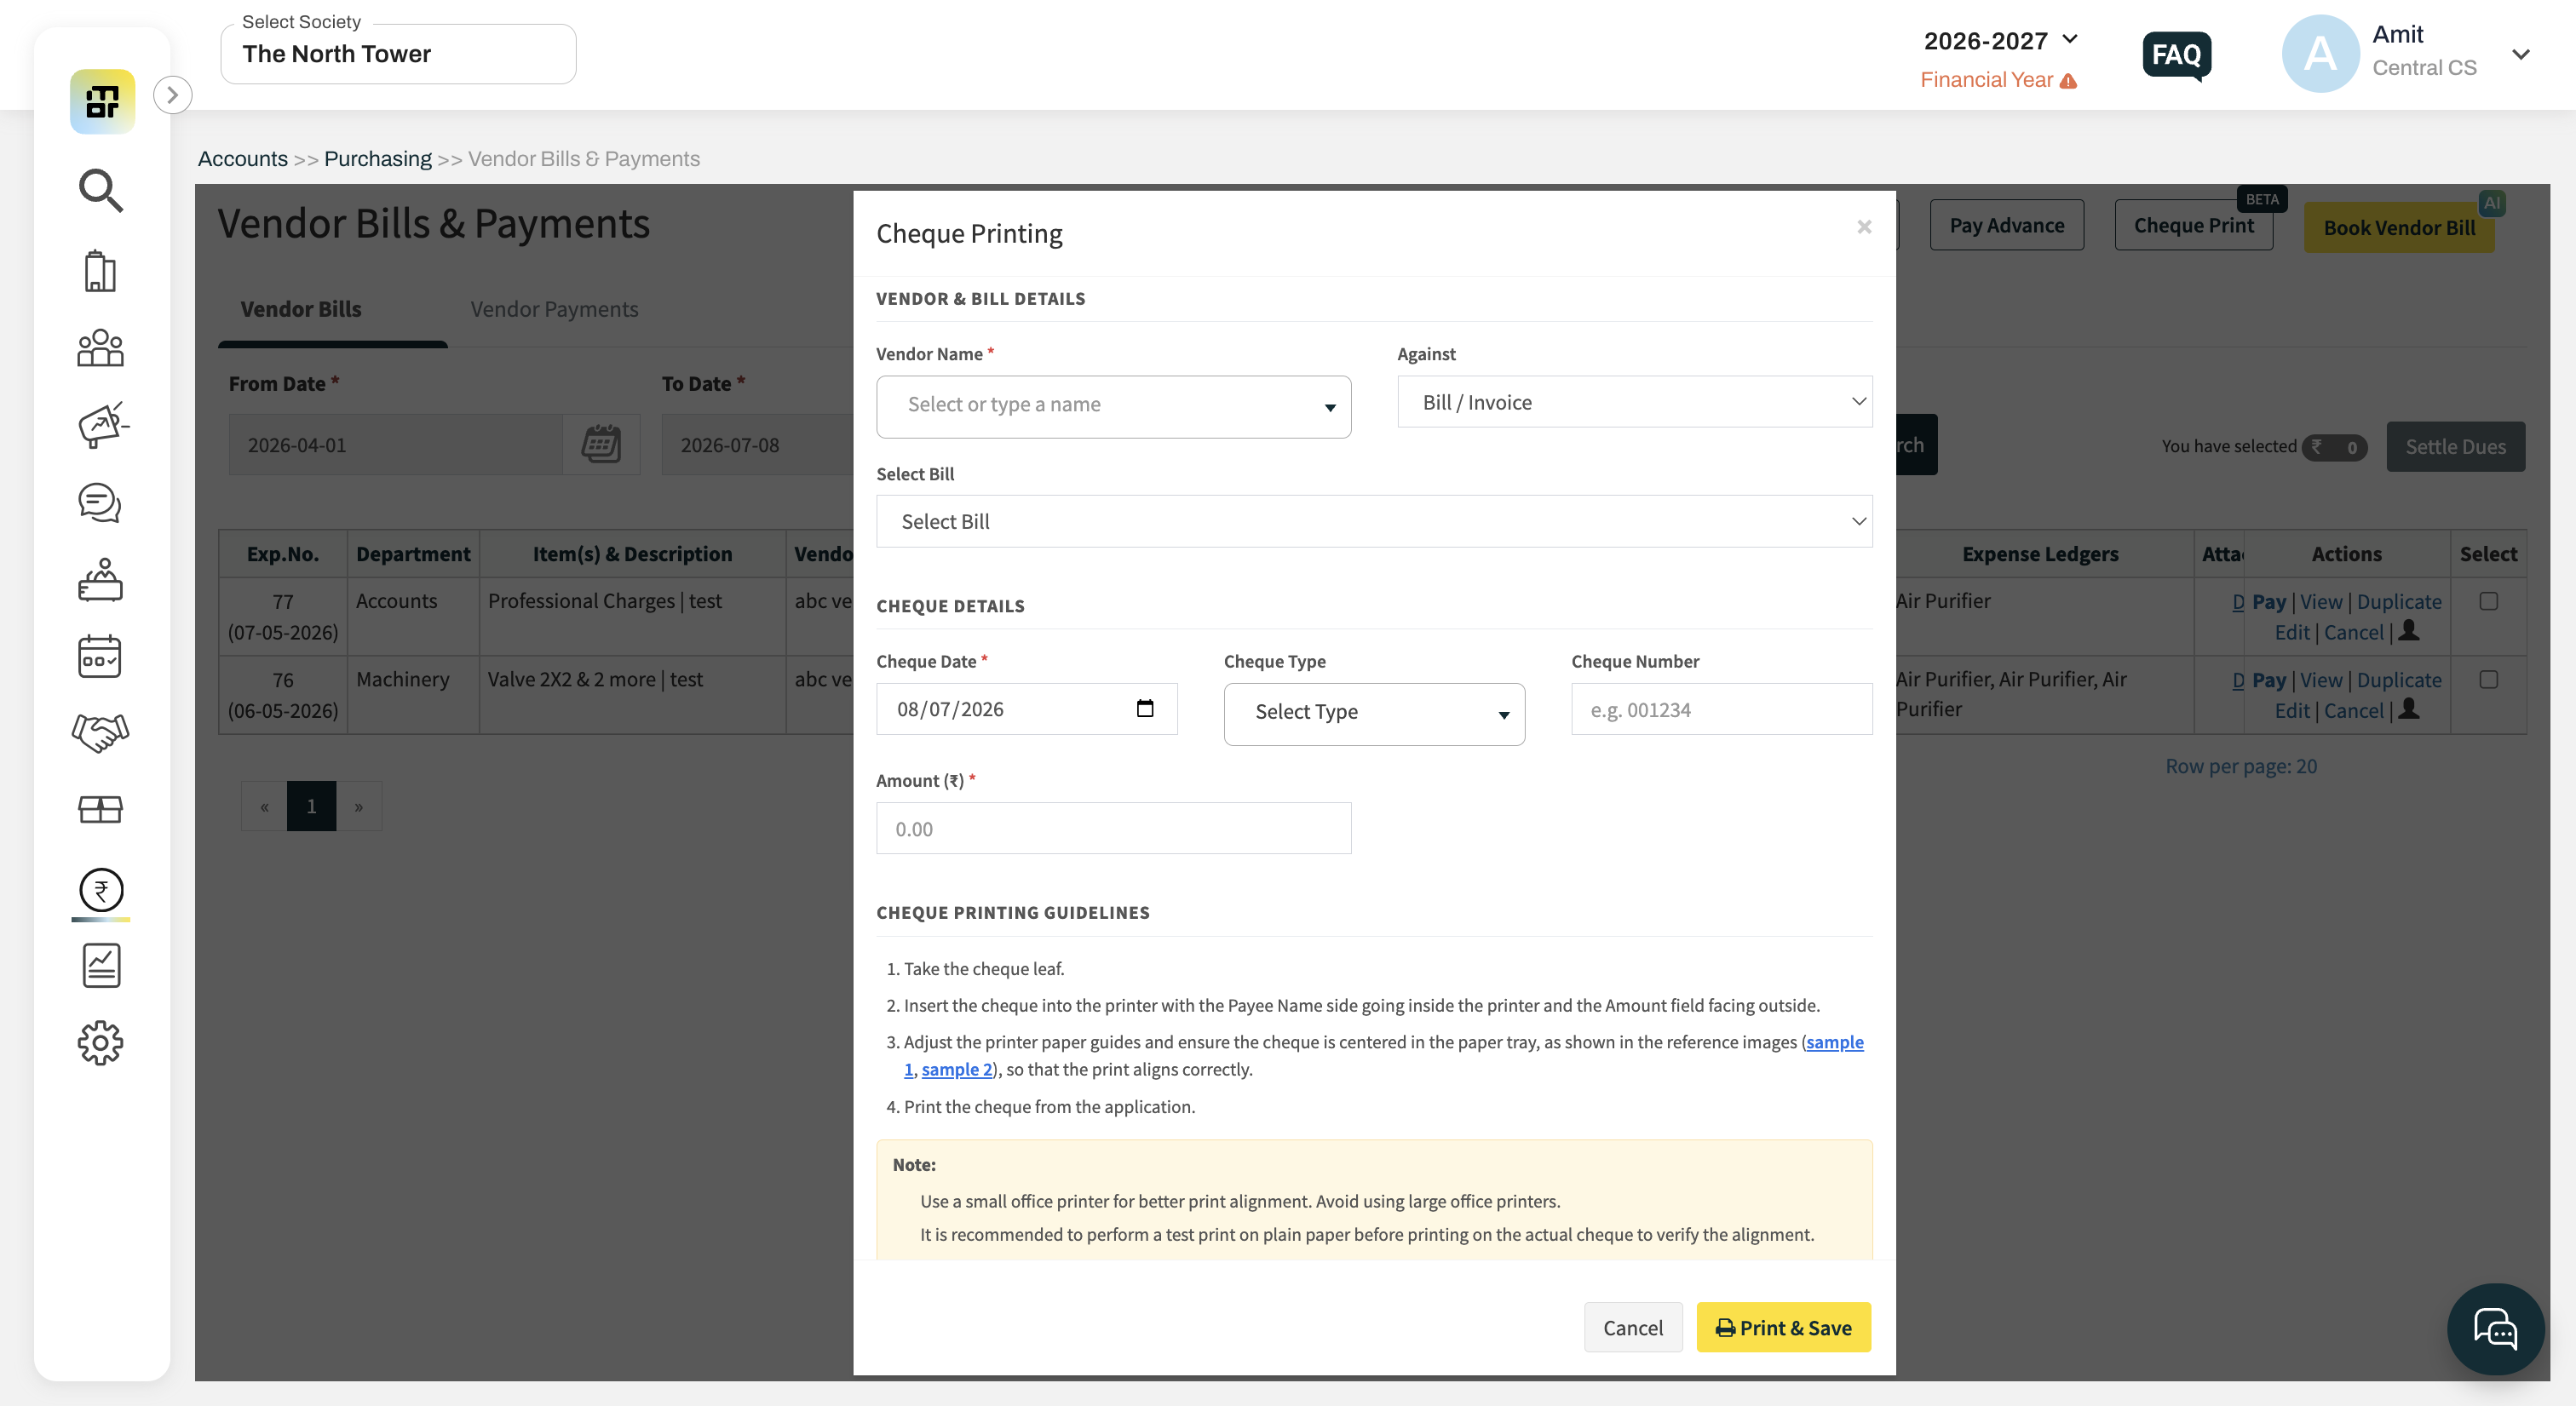Click the Cheque Print button

pyautogui.click(x=2193, y=225)
